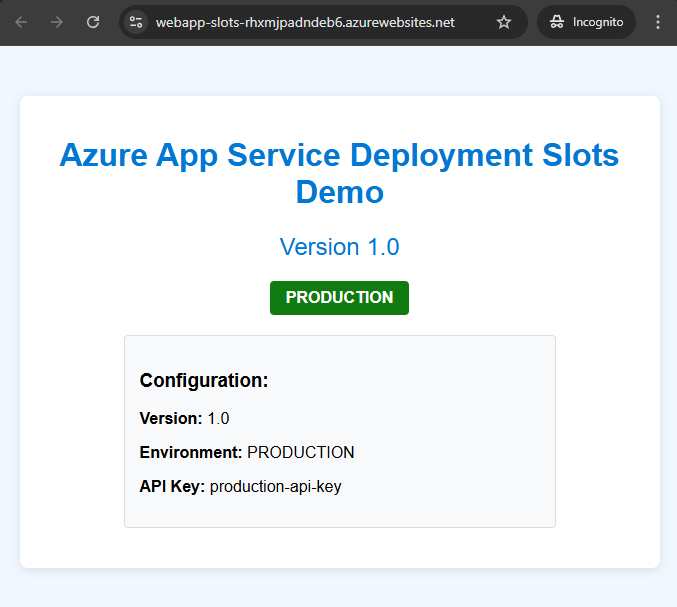677x607 pixels.
Task: Open the Chrome three-dot menu
Action: (x=658, y=22)
